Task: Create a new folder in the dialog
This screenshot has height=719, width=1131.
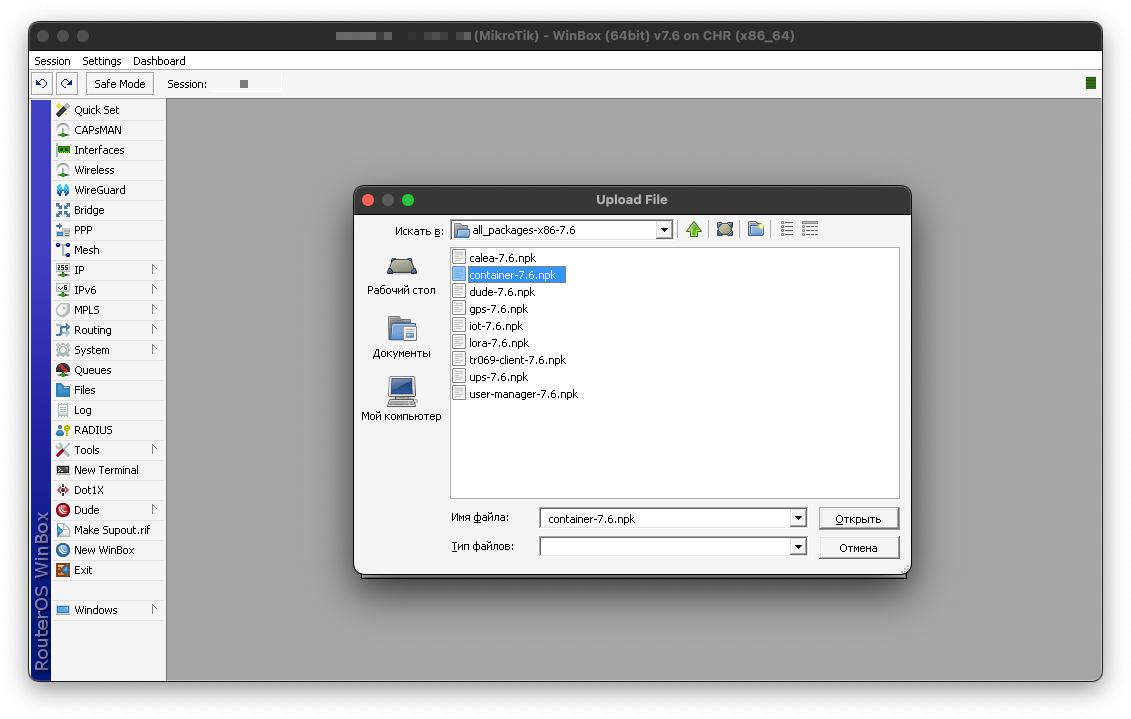Action: (x=755, y=229)
